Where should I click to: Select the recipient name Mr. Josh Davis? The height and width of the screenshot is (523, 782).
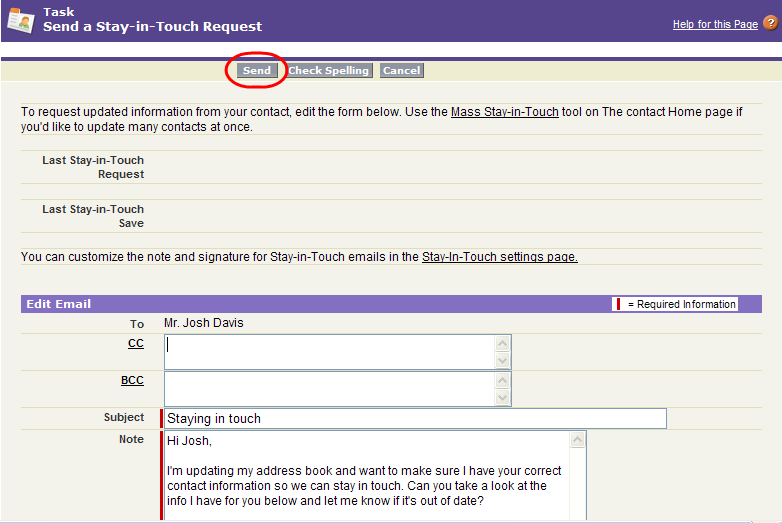203,323
